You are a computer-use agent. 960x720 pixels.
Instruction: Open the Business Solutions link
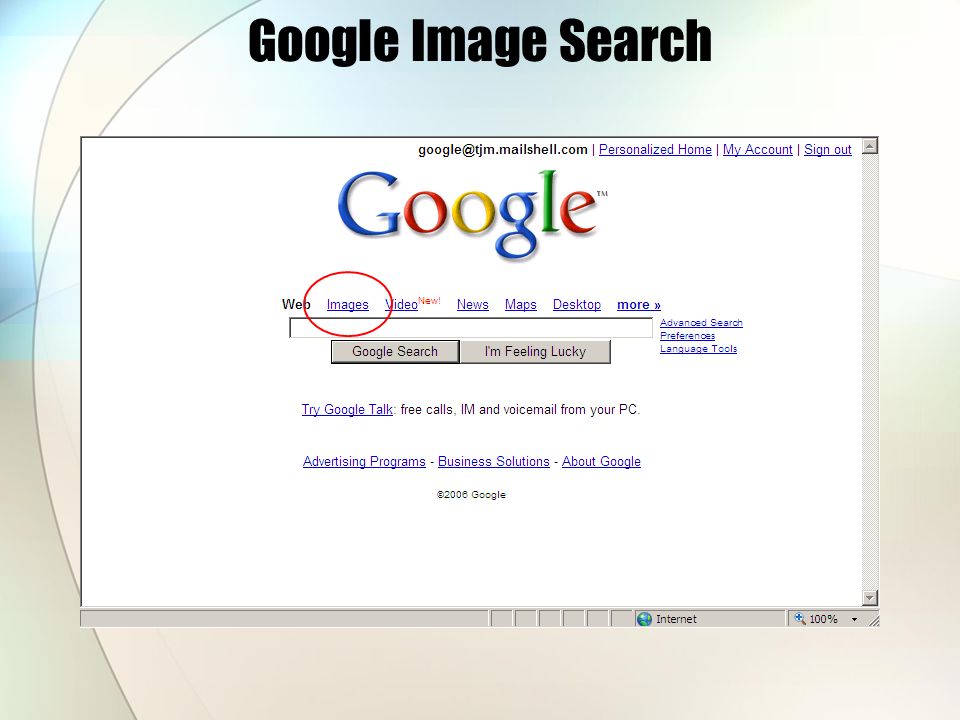(493, 461)
